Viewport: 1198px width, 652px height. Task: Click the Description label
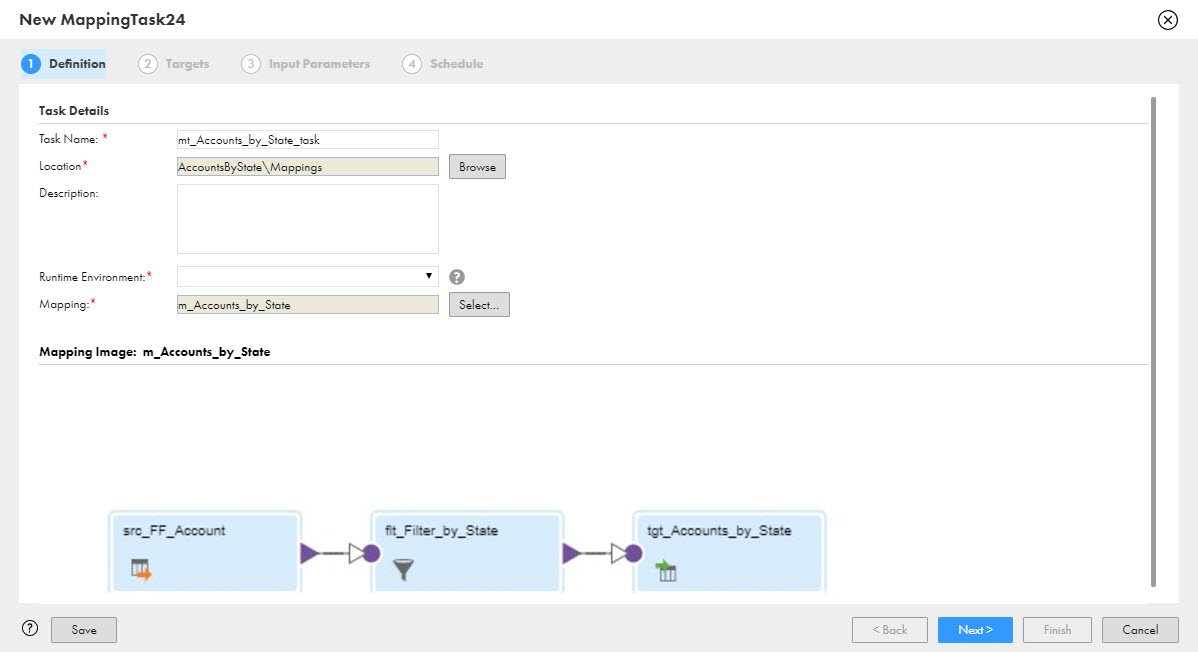pyautogui.click(x=69, y=193)
